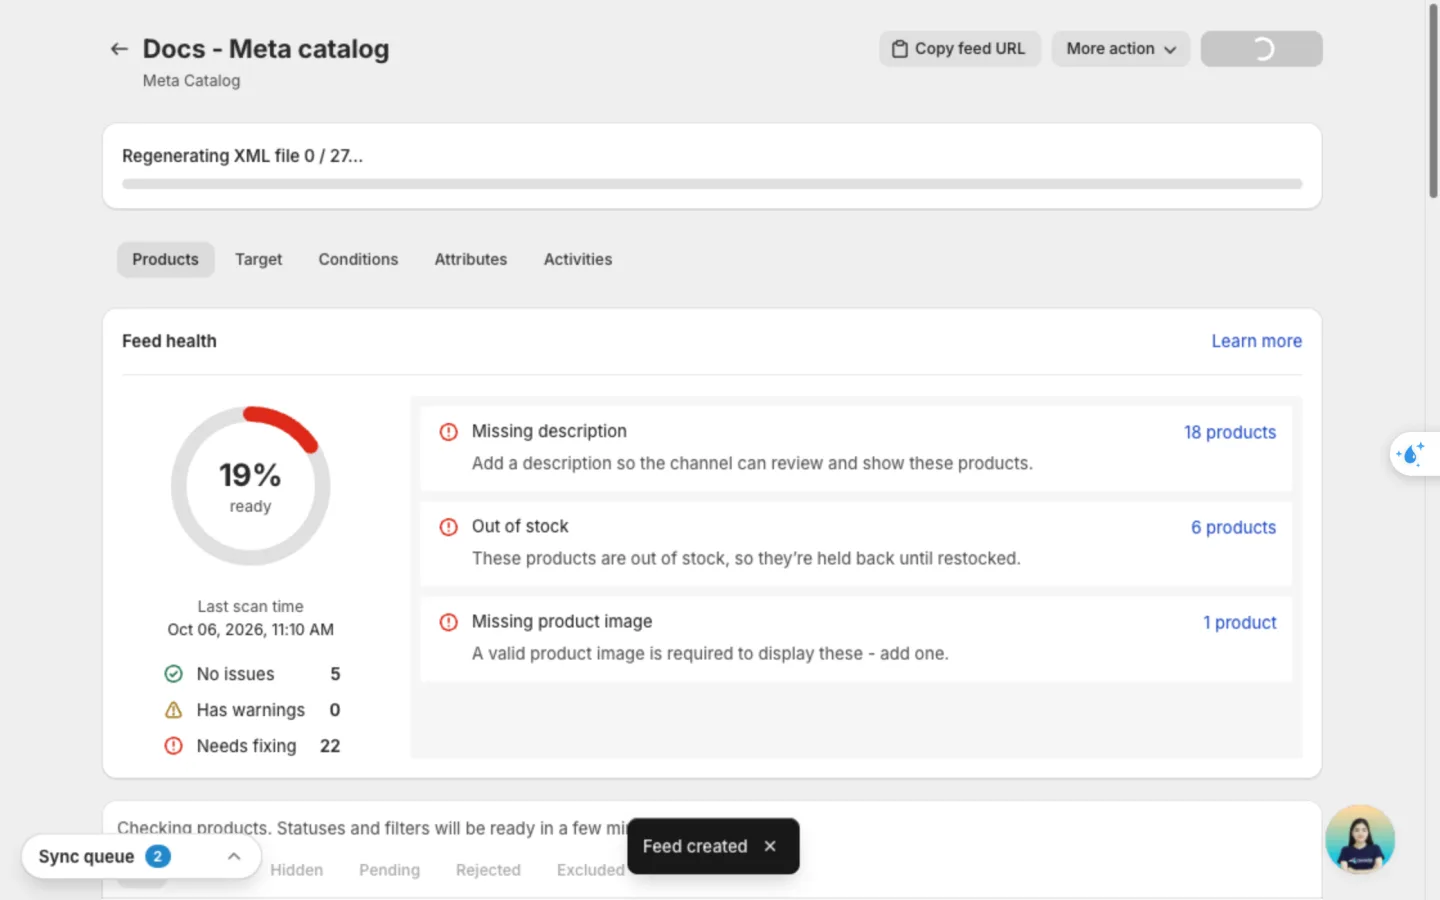Open the AI assistant sparkle droplet widget
This screenshot has height=900, width=1440.
1412,454
